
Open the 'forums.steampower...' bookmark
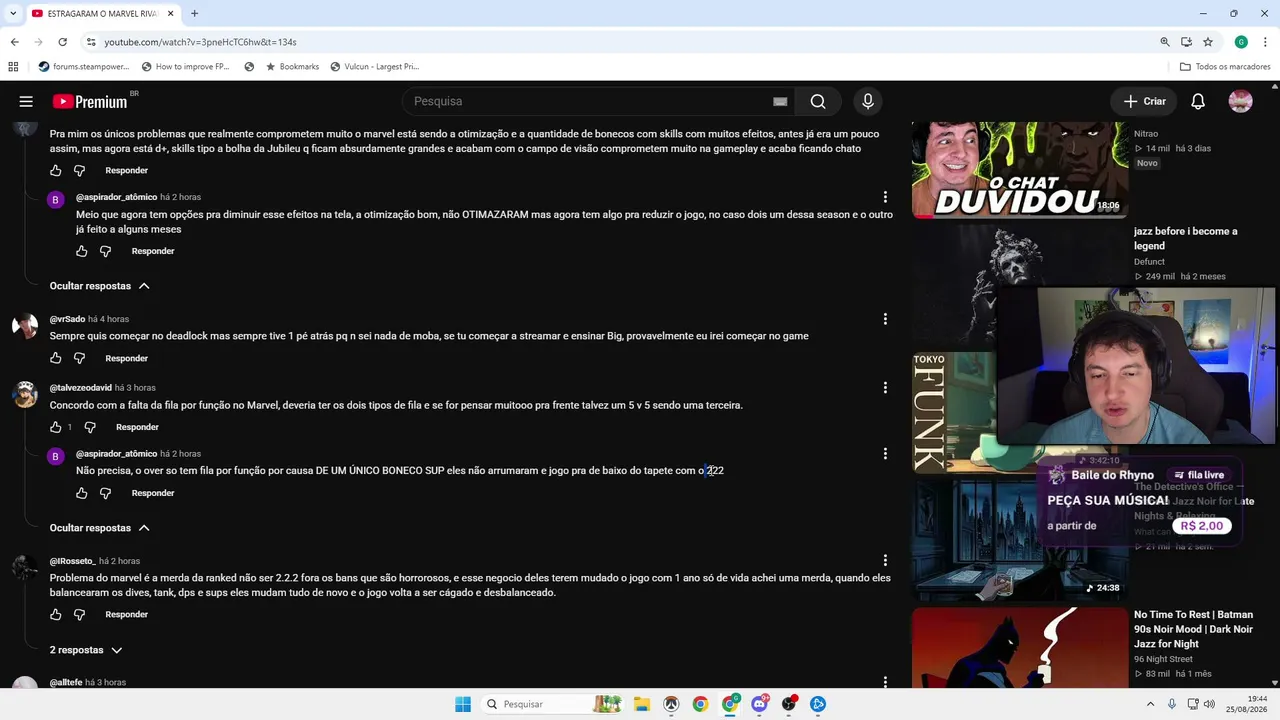click(x=84, y=67)
